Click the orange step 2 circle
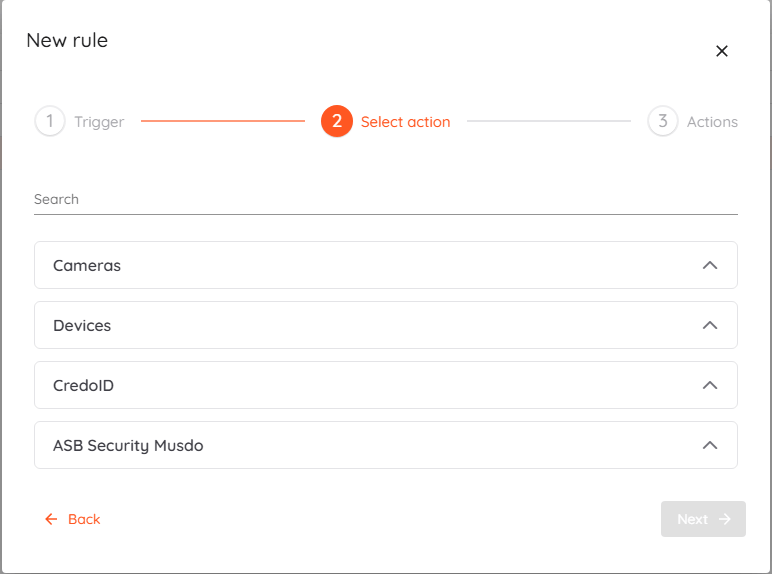Image resolution: width=772 pixels, height=574 pixels. (x=337, y=122)
